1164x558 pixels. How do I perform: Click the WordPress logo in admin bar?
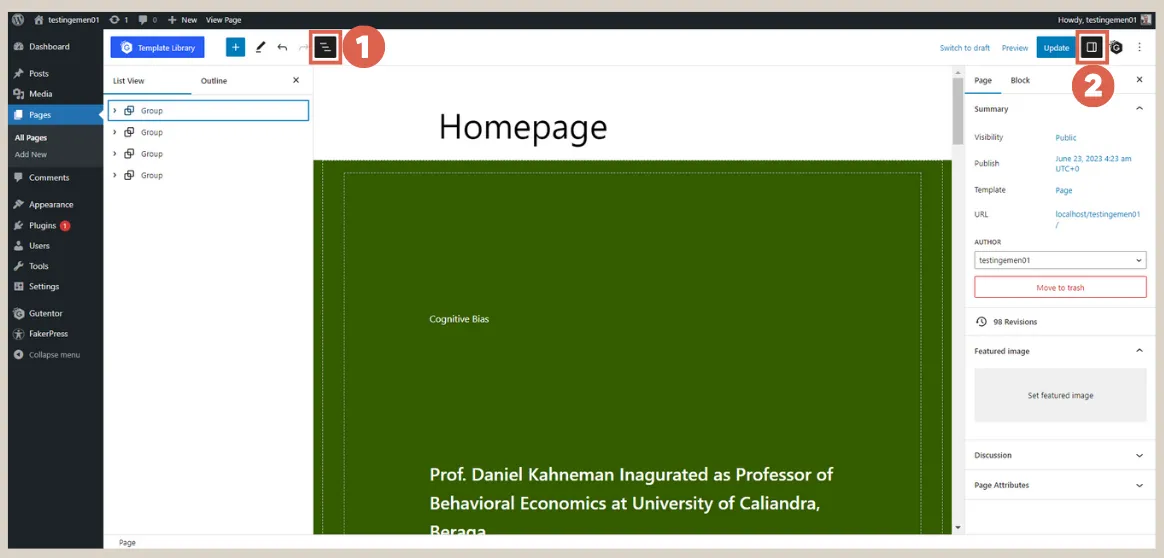pos(18,19)
